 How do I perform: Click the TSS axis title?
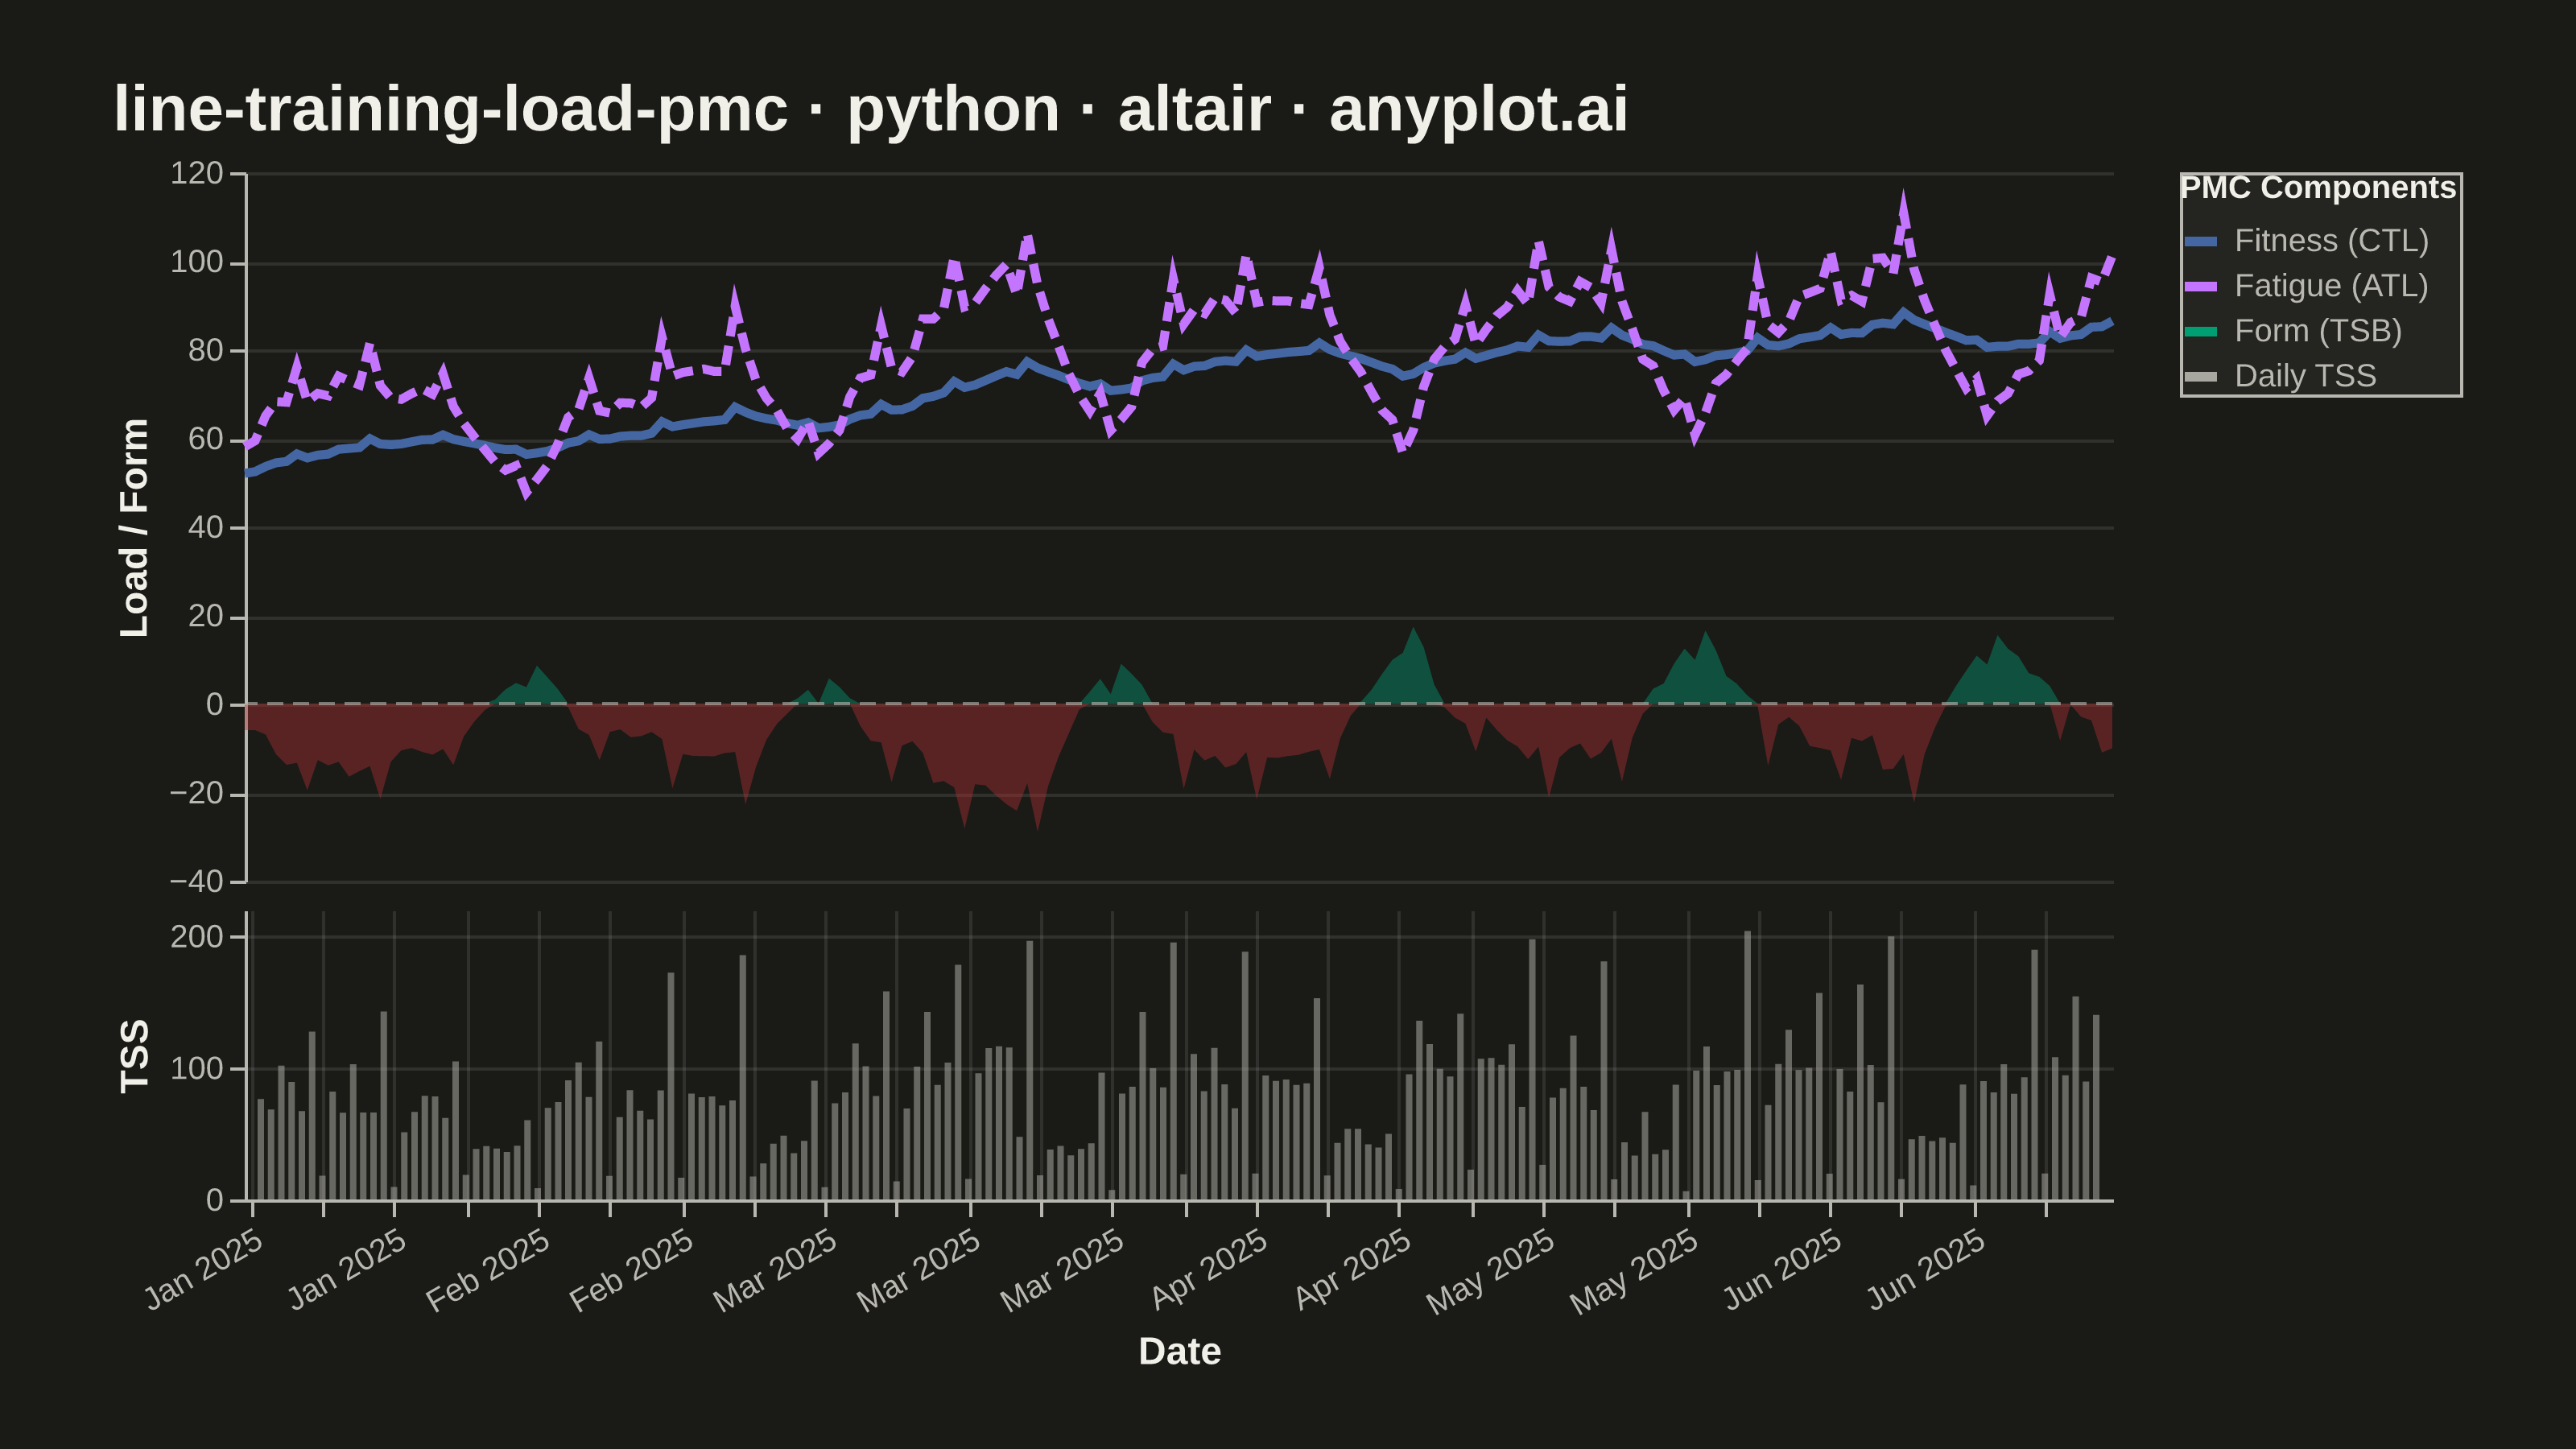pyautogui.click(x=134, y=1056)
